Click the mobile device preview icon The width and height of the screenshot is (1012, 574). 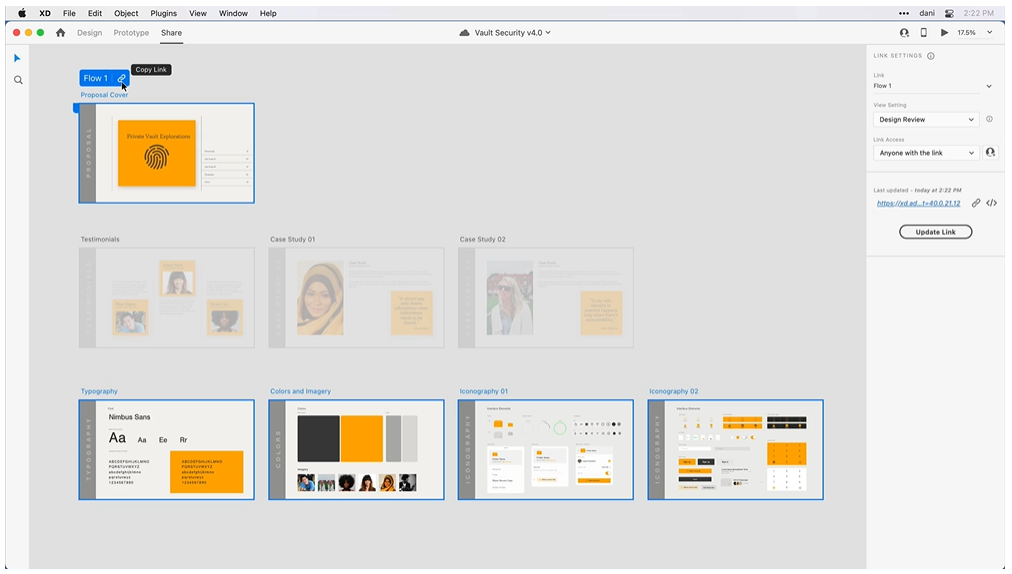coord(923,33)
